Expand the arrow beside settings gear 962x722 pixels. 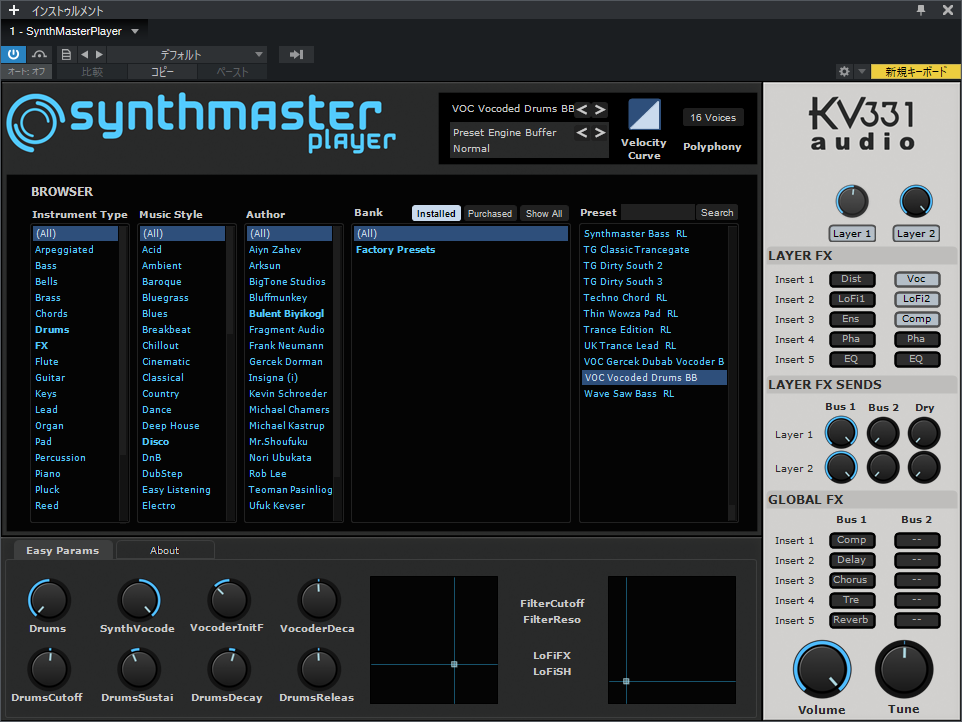861,71
